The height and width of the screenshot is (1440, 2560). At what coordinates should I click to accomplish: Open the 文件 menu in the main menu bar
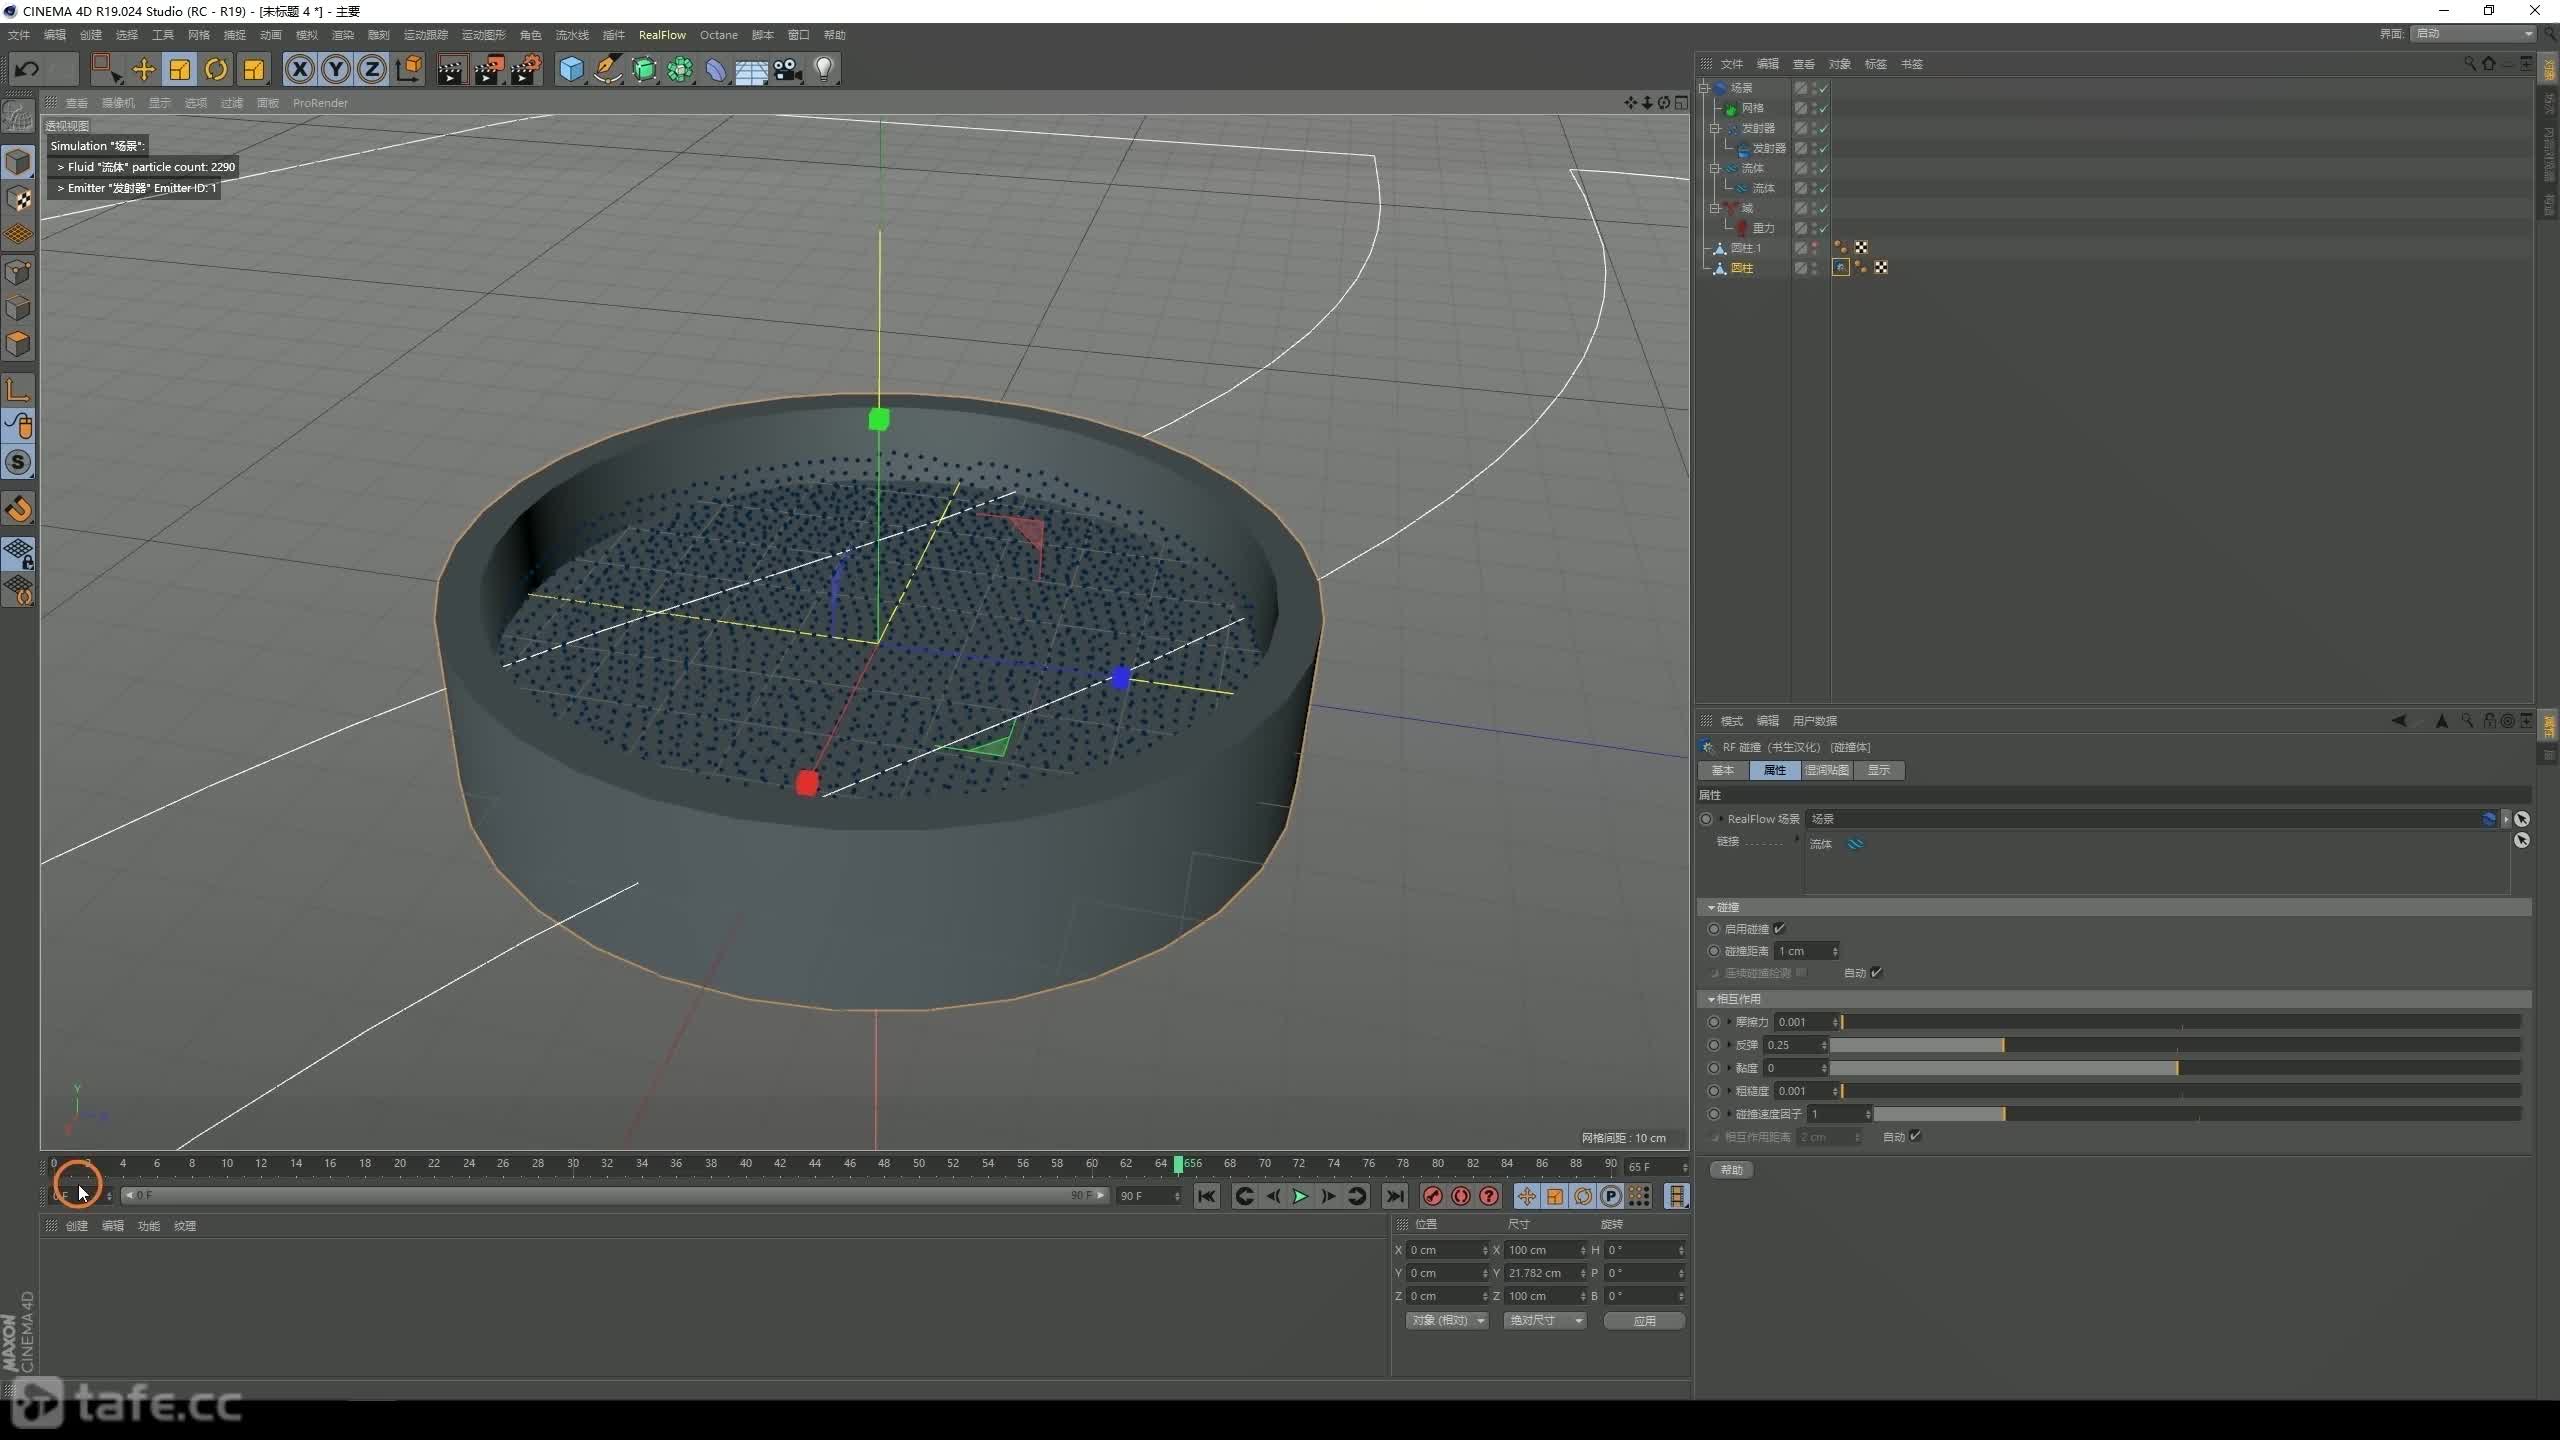click(18, 35)
